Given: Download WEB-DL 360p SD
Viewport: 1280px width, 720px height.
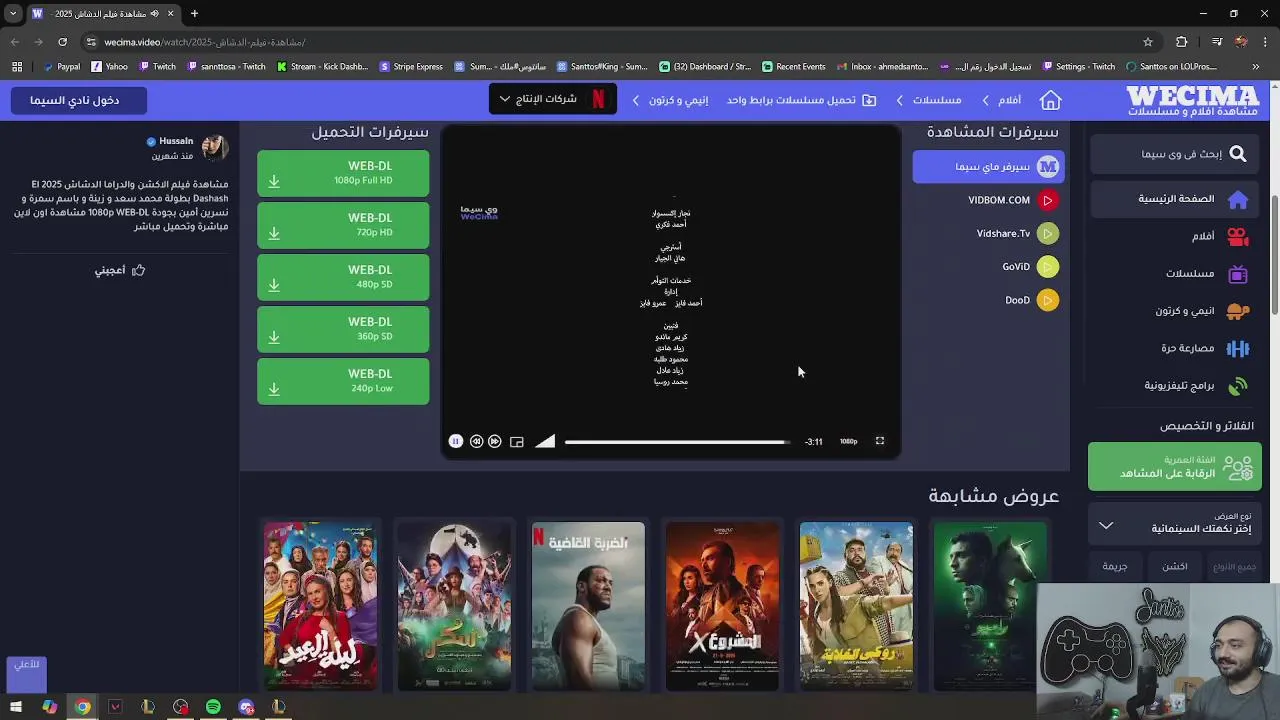Looking at the screenshot, I should pos(343,329).
